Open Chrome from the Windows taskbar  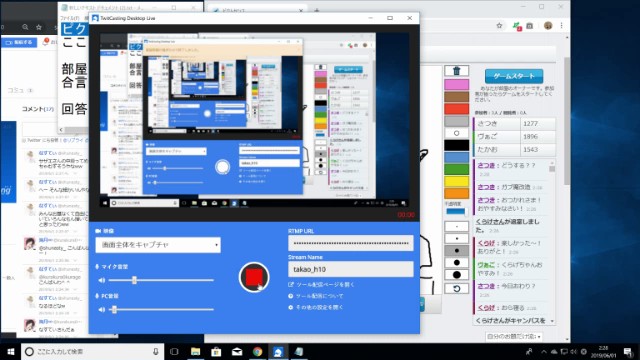(x=257, y=351)
